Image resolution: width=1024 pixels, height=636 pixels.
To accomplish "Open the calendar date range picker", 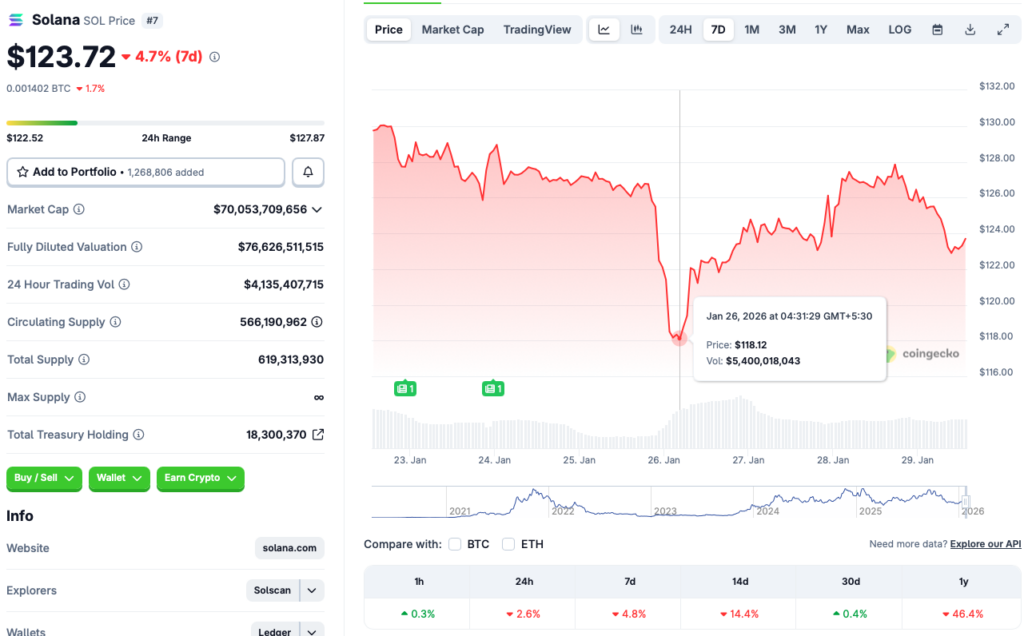I will coord(937,29).
